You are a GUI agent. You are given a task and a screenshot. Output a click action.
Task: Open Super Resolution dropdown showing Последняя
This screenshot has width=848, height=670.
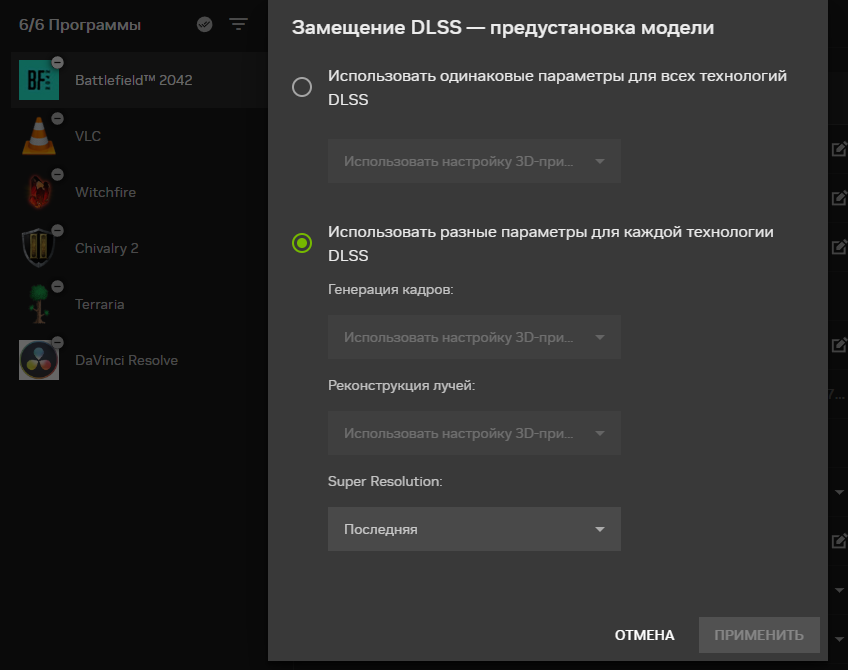point(474,529)
